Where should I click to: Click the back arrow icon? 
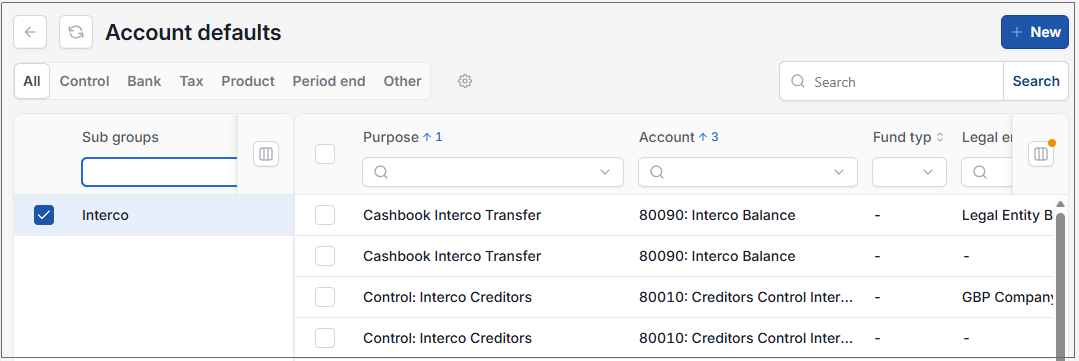point(30,32)
